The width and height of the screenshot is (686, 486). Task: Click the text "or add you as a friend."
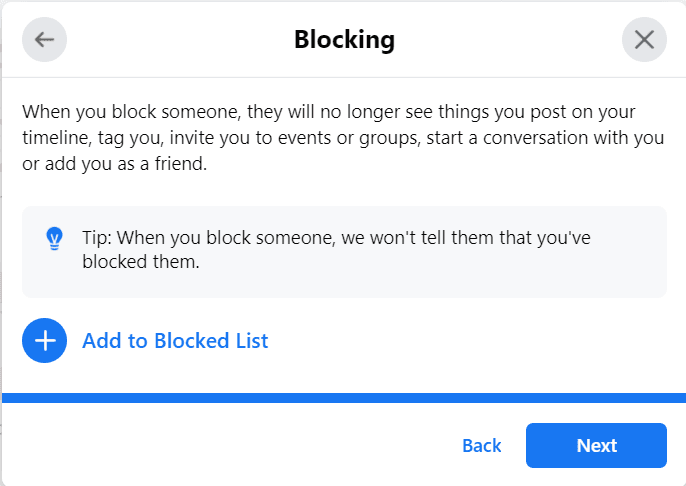pyautogui.click(x=115, y=164)
